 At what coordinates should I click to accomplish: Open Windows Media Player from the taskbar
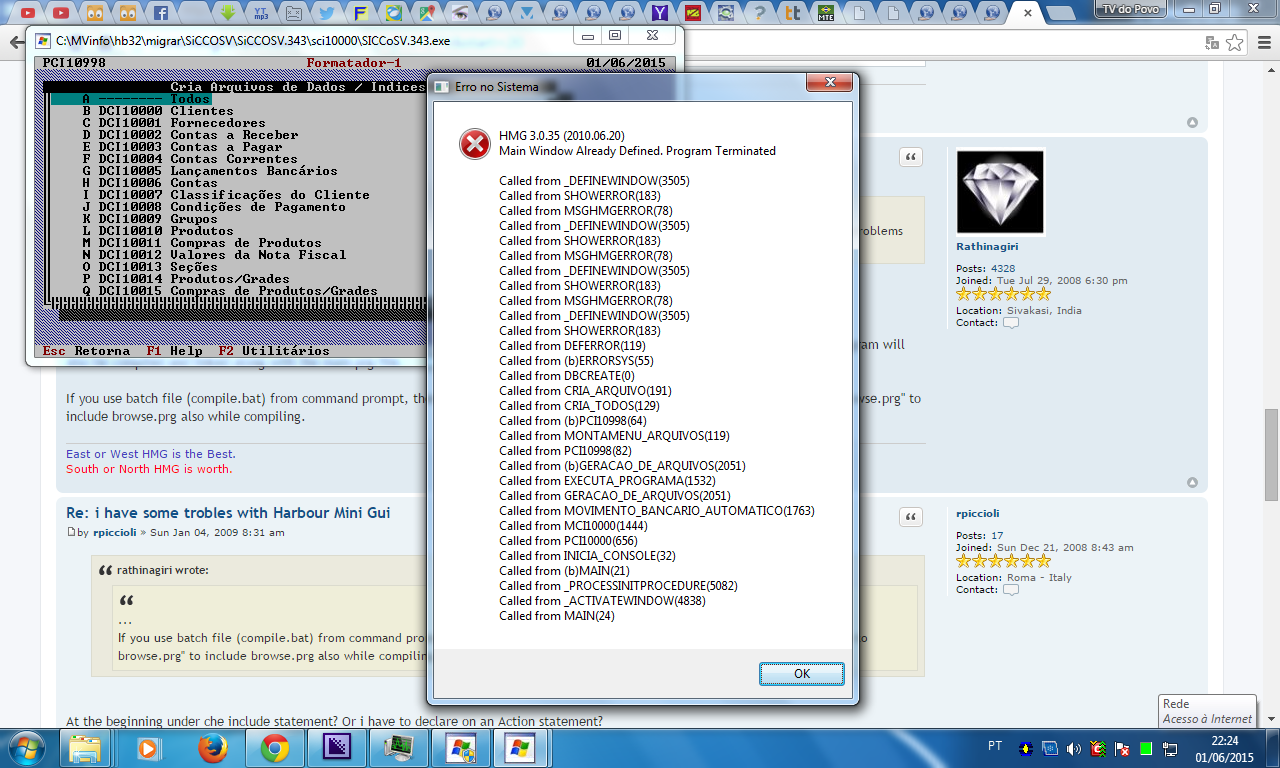click(149, 748)
